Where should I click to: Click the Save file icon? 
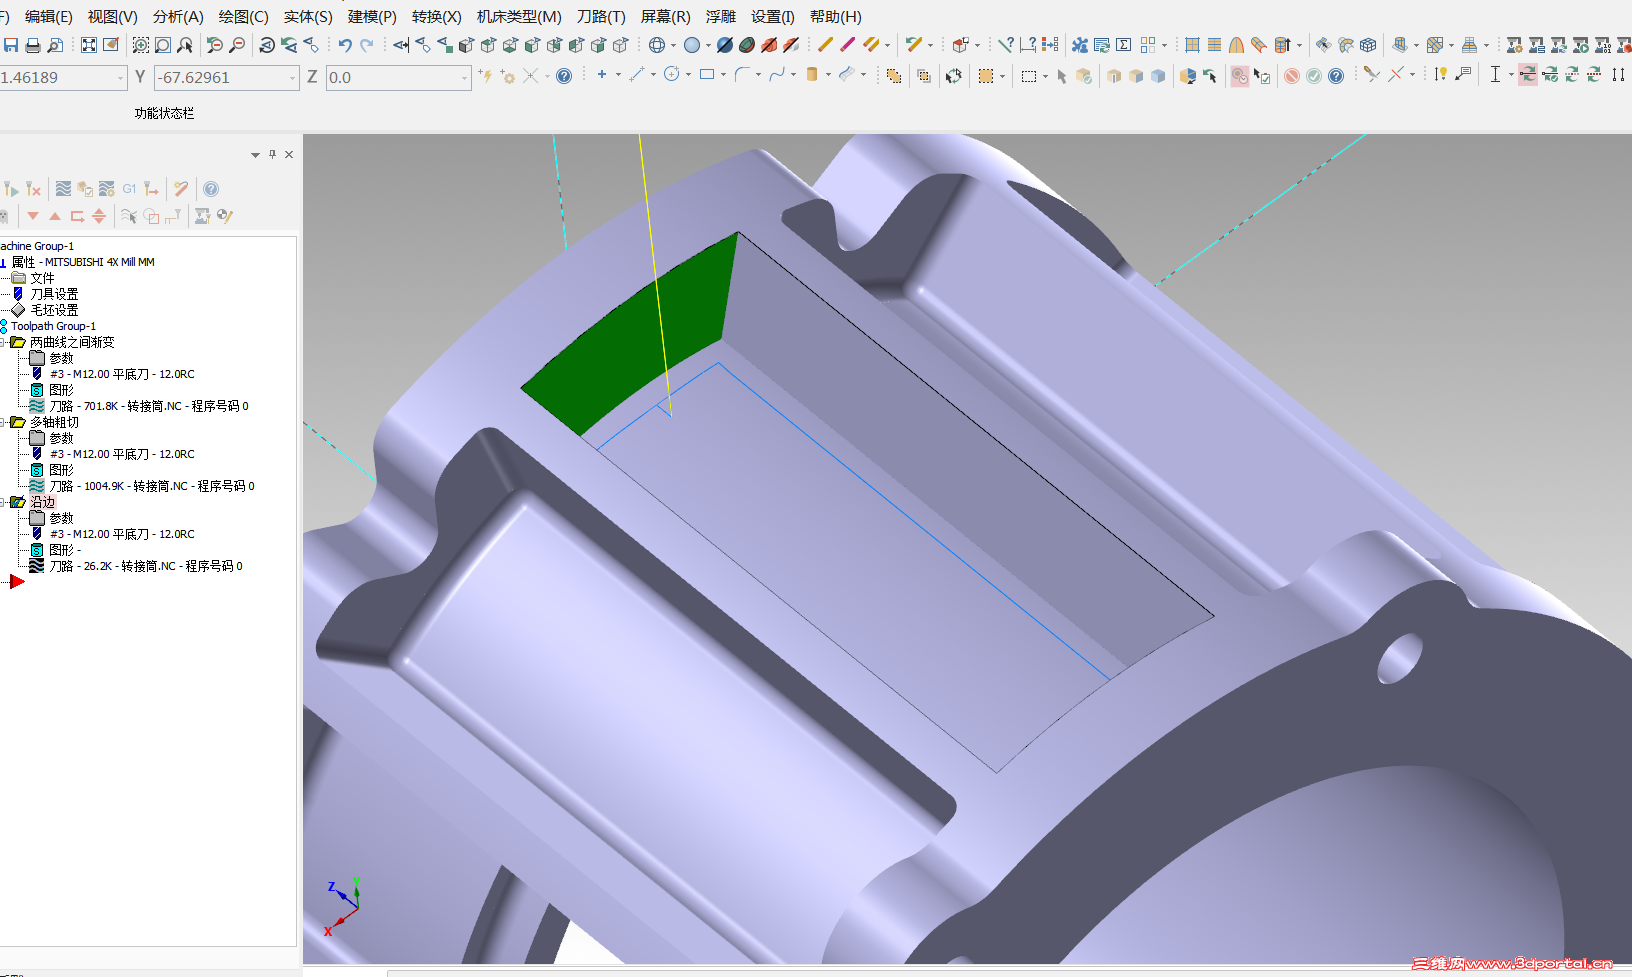[11, 45]
